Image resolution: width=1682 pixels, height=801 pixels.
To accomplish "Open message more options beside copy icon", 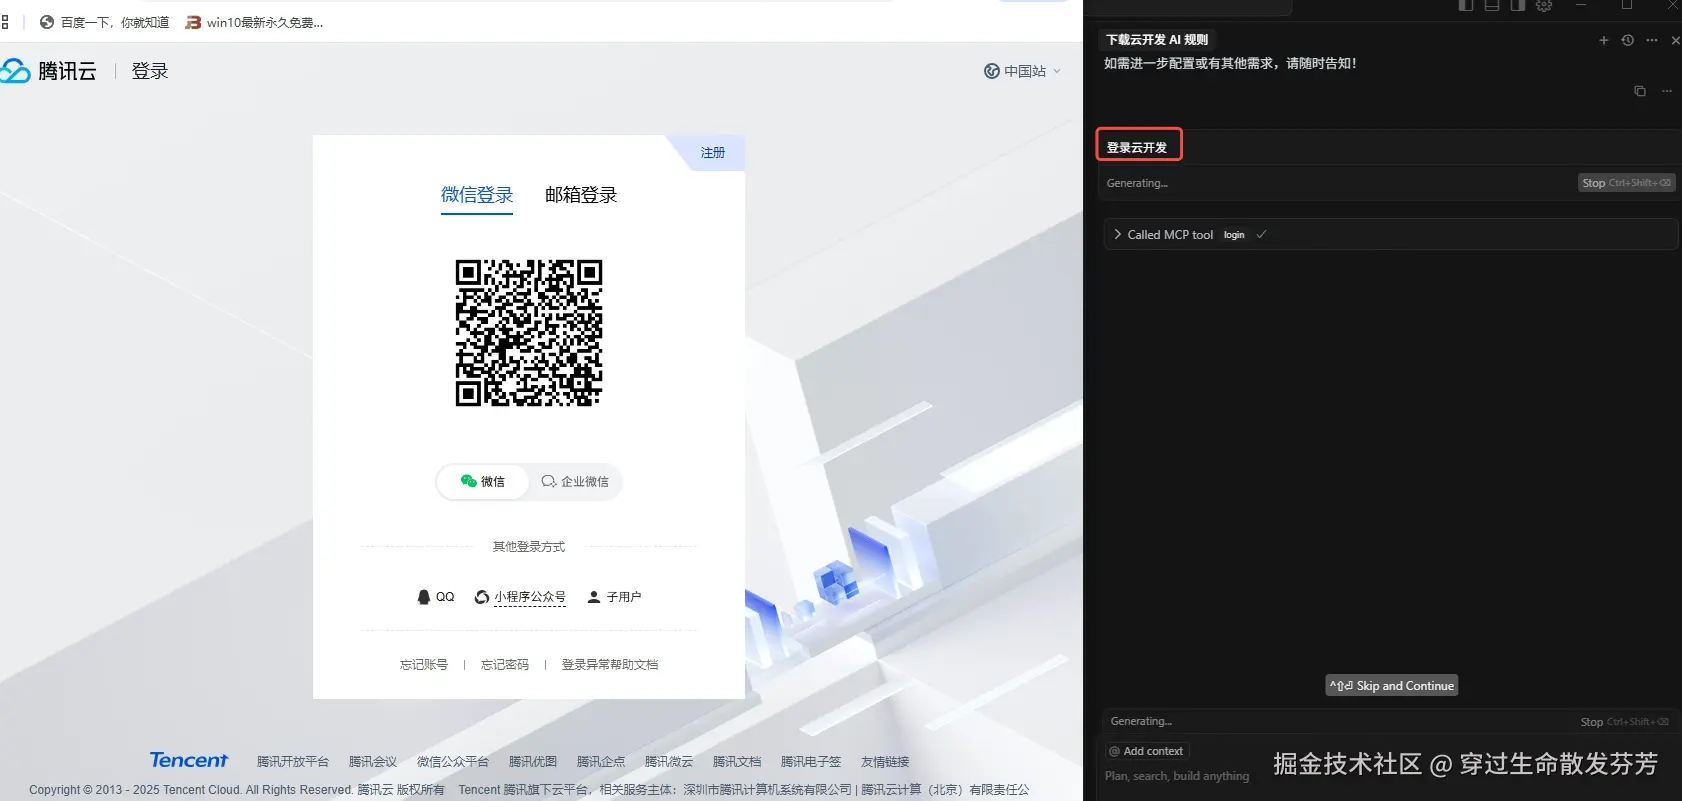I will 1667,91.
